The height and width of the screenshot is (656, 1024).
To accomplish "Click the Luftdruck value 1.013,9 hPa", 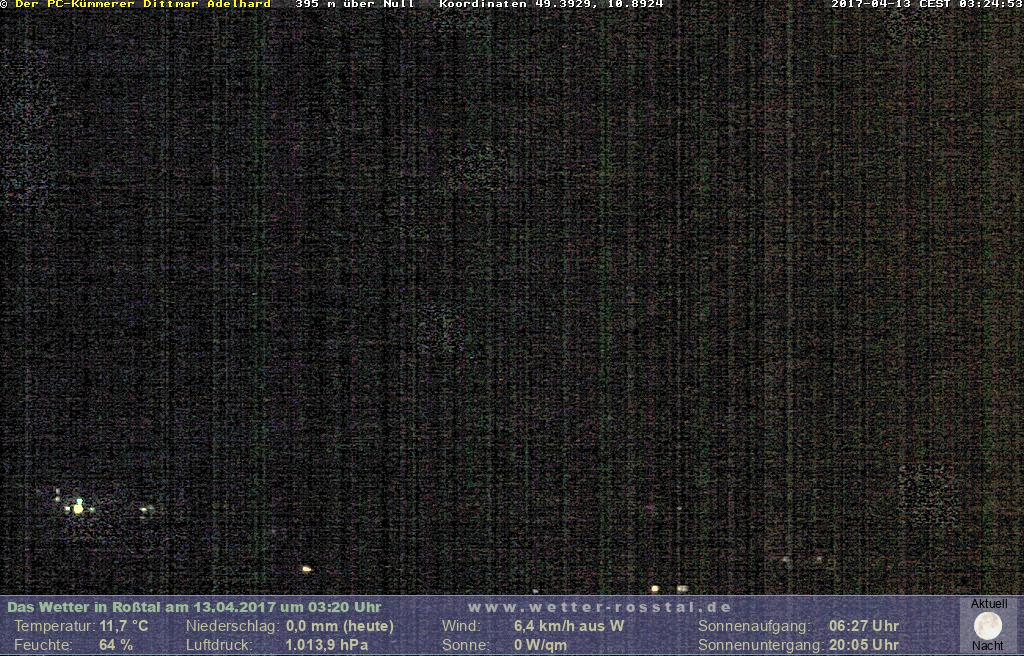I will point(327,645).
